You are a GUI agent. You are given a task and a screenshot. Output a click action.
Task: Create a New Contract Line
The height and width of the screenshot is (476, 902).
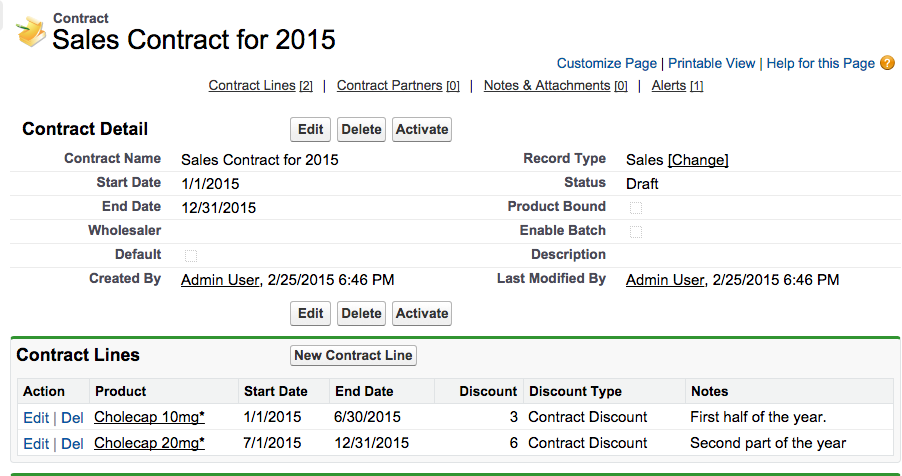click(x=354, y=356)
